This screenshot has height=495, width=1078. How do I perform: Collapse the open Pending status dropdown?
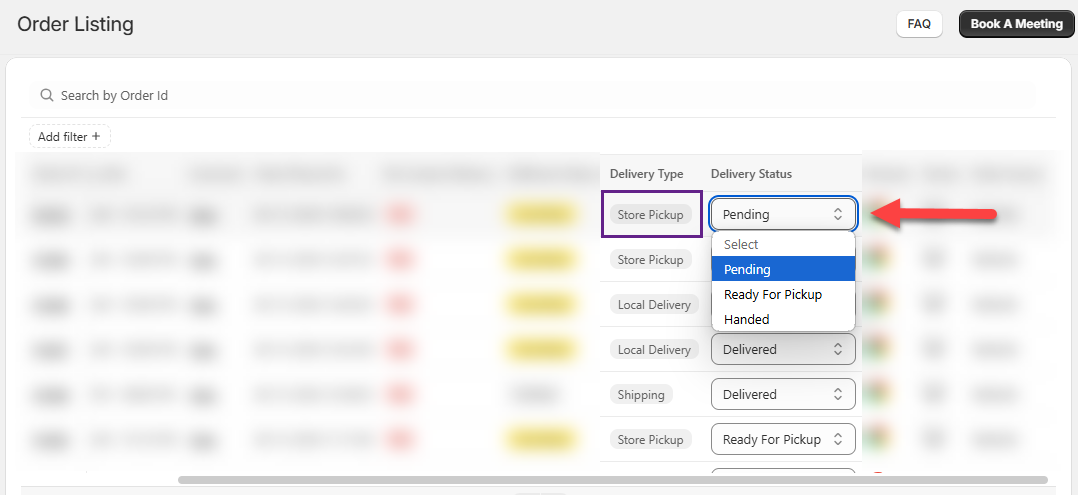tap(783, 214)
